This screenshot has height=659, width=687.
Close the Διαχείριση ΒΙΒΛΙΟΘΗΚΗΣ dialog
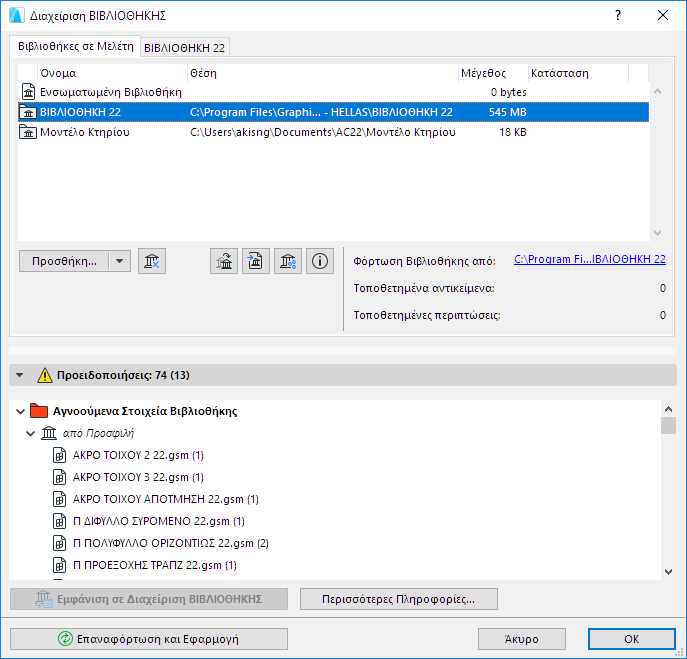[x=663, y=15]
